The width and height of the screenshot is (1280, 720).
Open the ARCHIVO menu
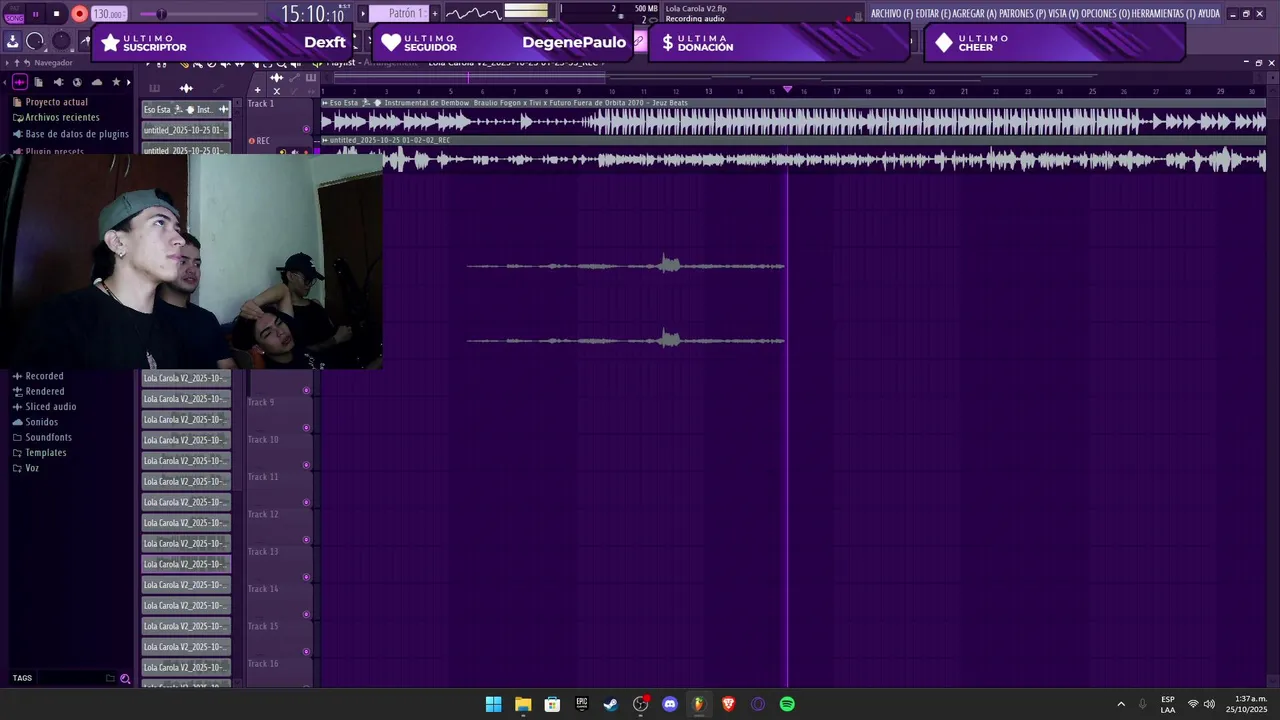(x=892, y=14)
